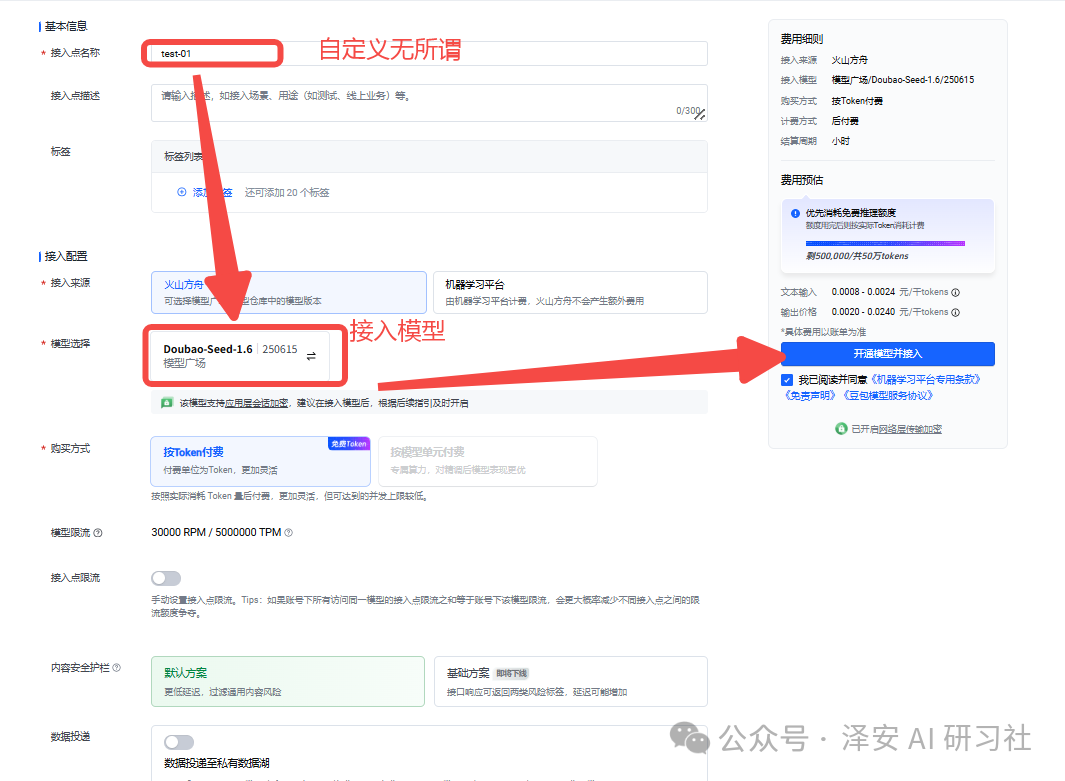Viewport: 1065px width, 781px height.
Task: Uncheck the agreement terms checkbox
Action: coord(787,380)
